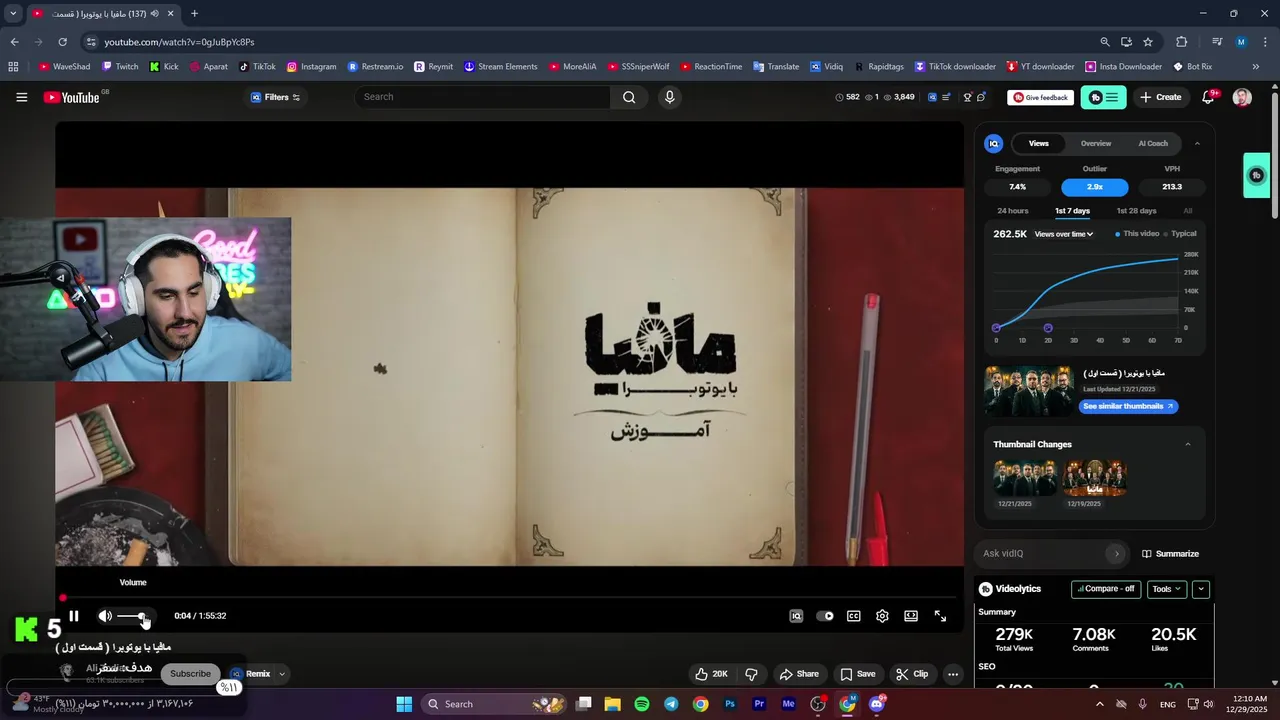Switch to the AI Coach tab
Viewport: 1280px width, 720px height.
(x=1153, y=143)
